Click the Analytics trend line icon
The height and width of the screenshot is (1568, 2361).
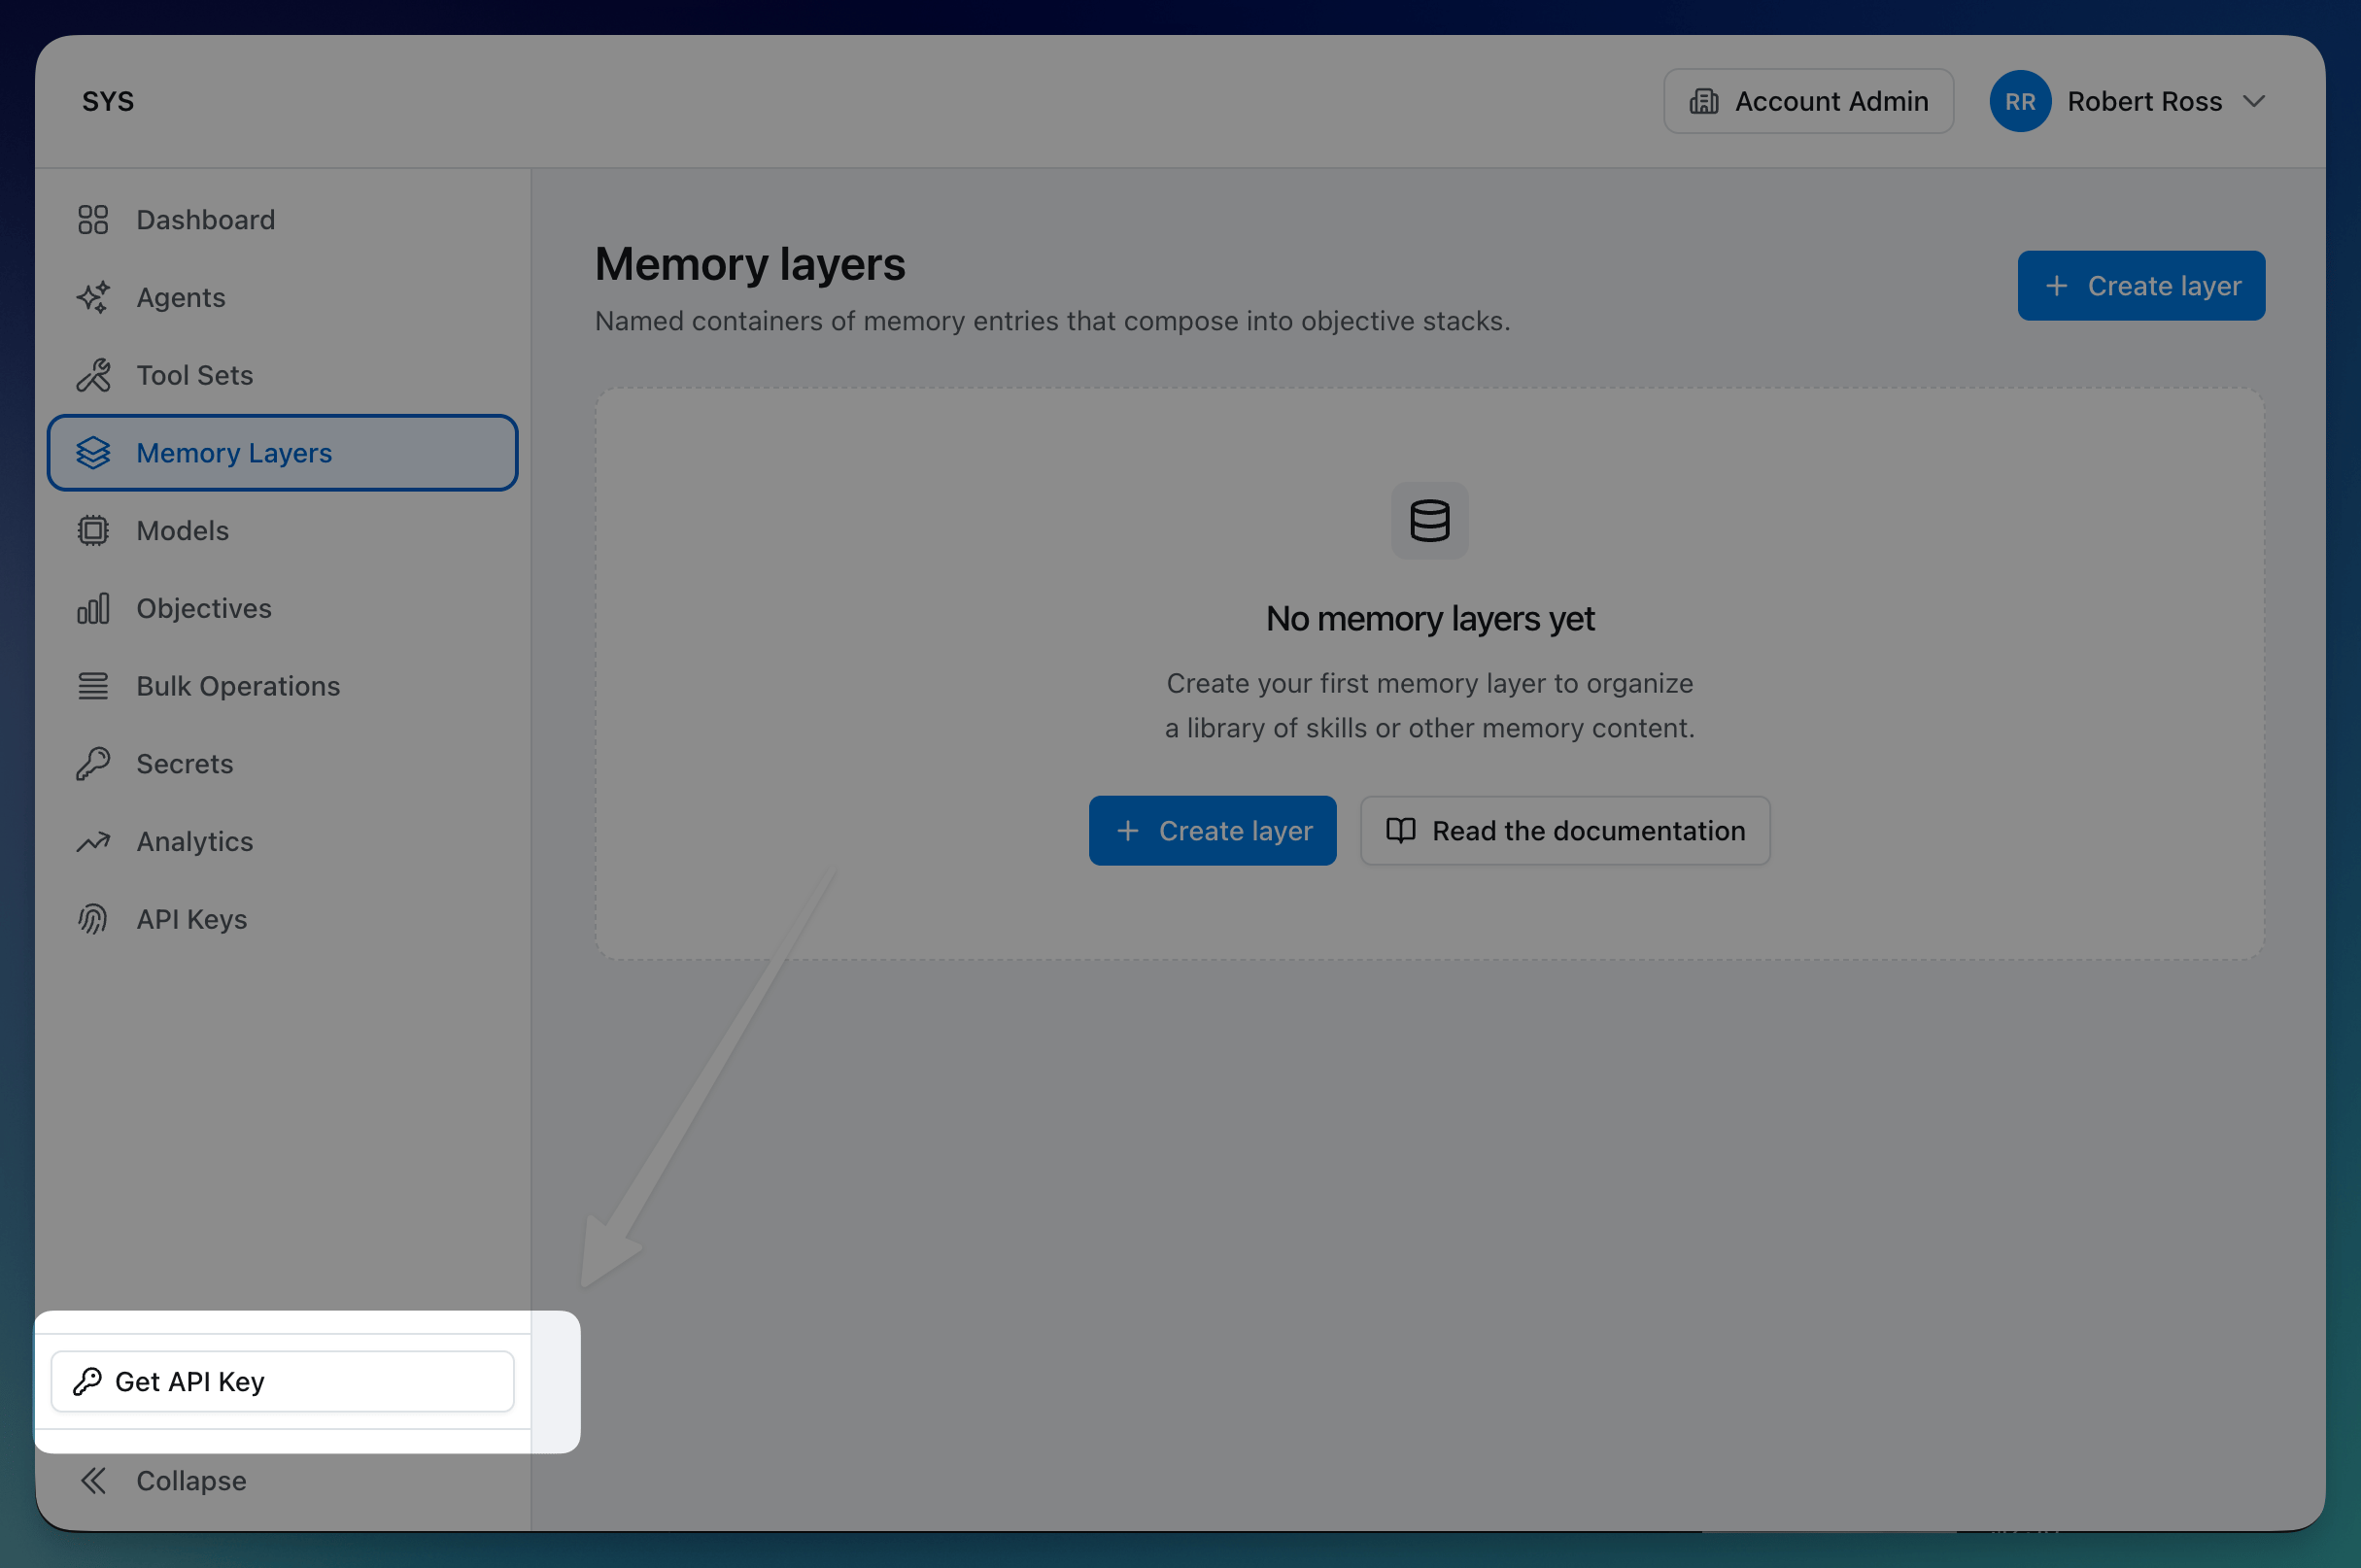pos(93,842)
